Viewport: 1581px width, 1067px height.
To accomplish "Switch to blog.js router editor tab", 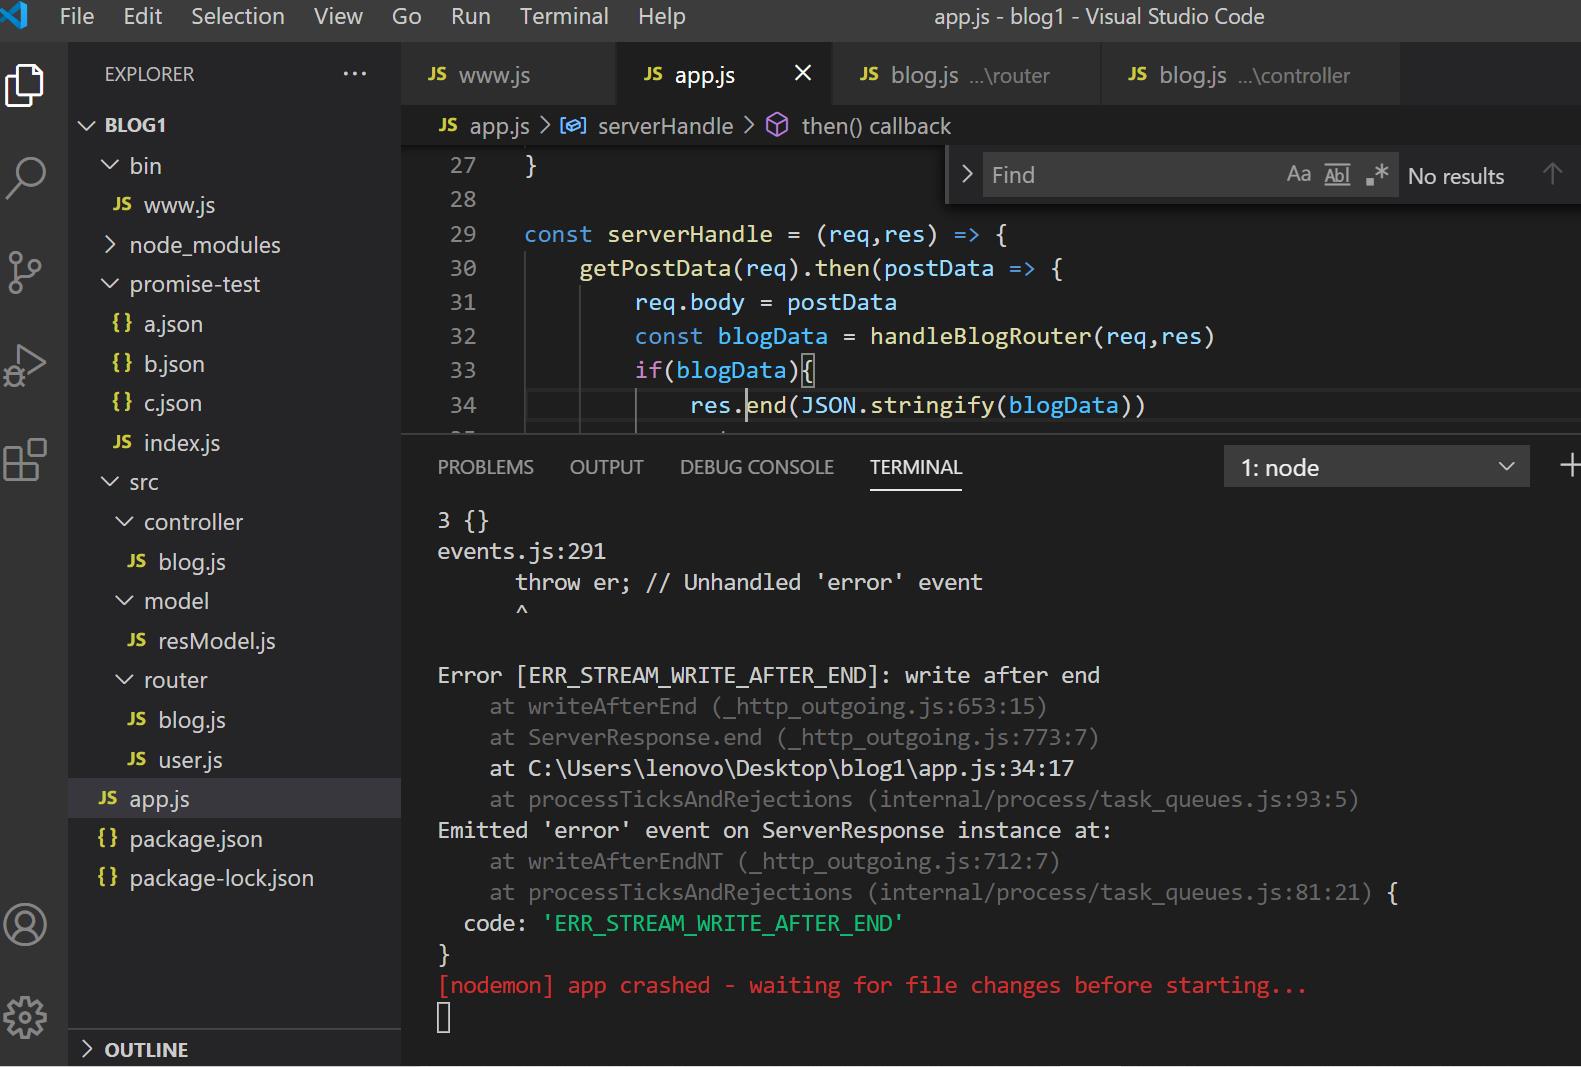I will click(x=967, y=75).
